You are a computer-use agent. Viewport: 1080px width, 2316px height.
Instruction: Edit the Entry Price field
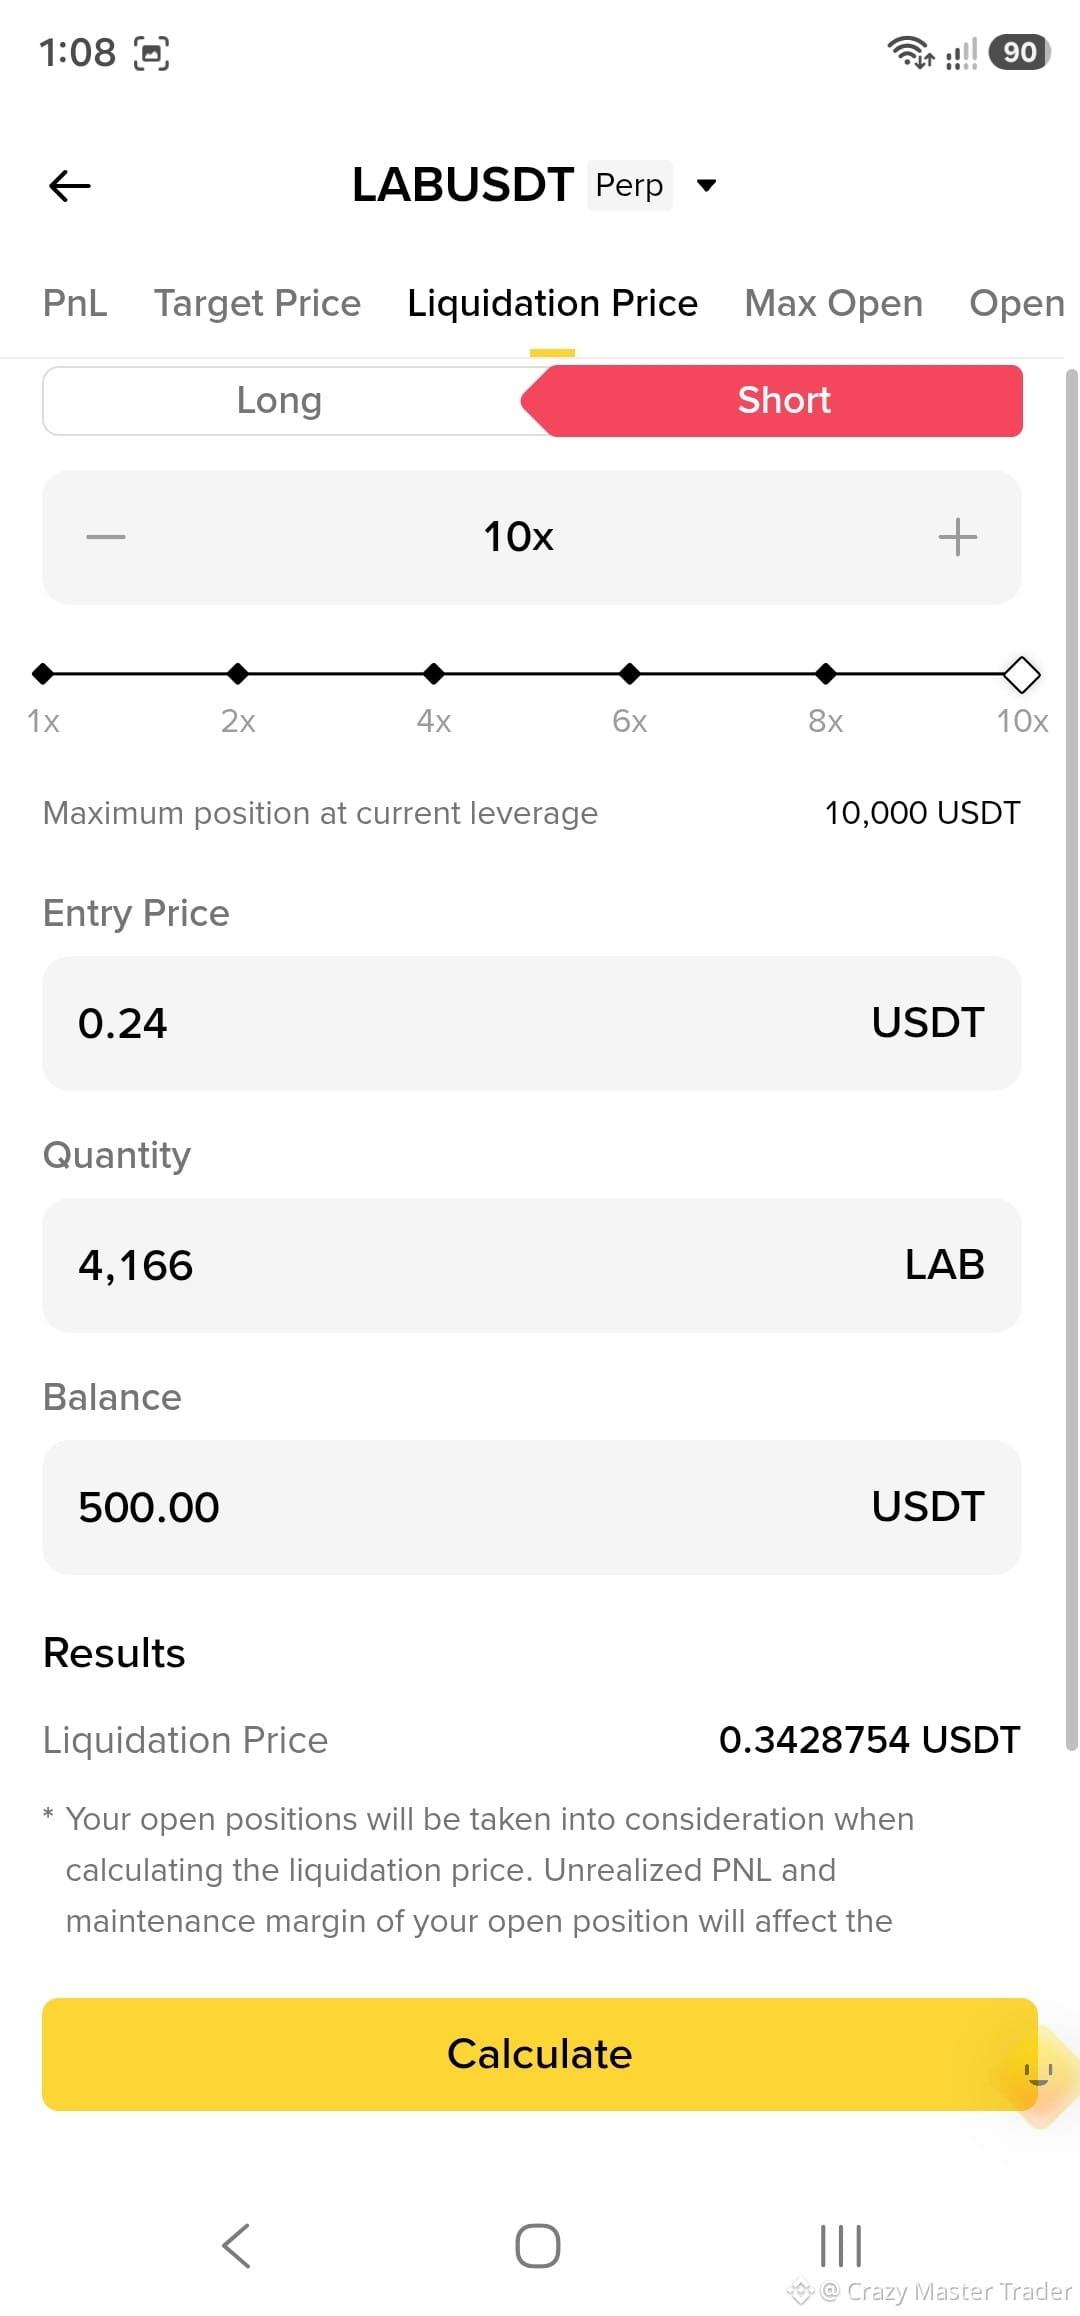531,1023
